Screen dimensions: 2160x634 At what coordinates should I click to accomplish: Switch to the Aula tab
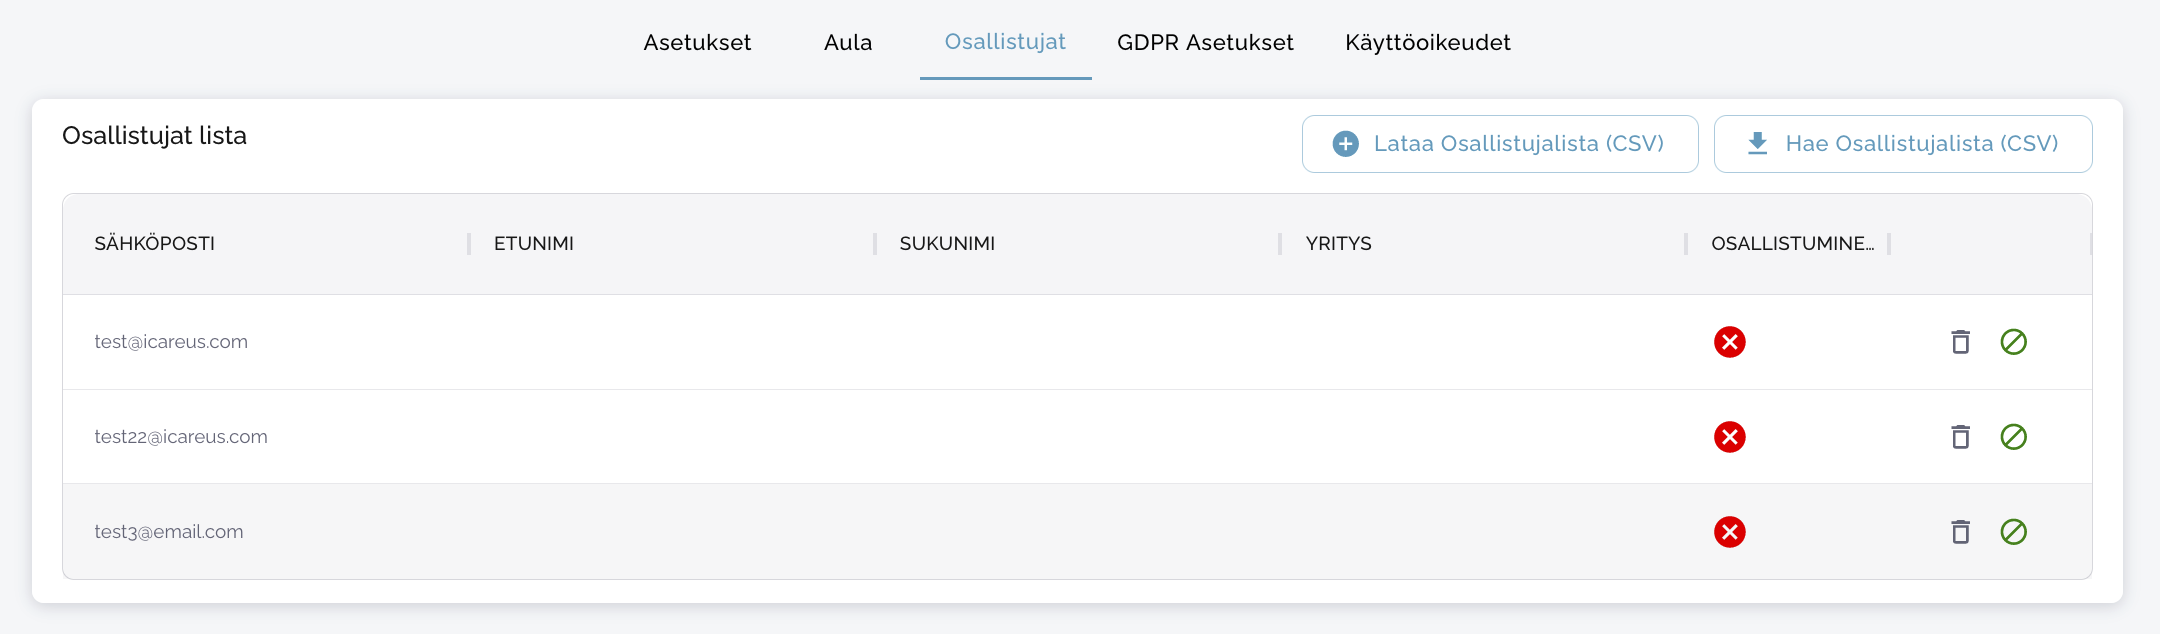click(848, 42)
